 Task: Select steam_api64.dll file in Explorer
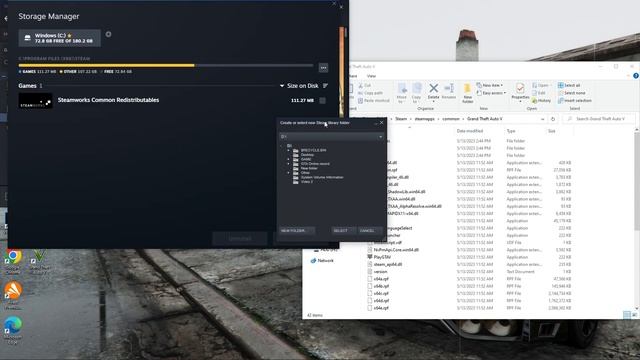tap(388, 264)
